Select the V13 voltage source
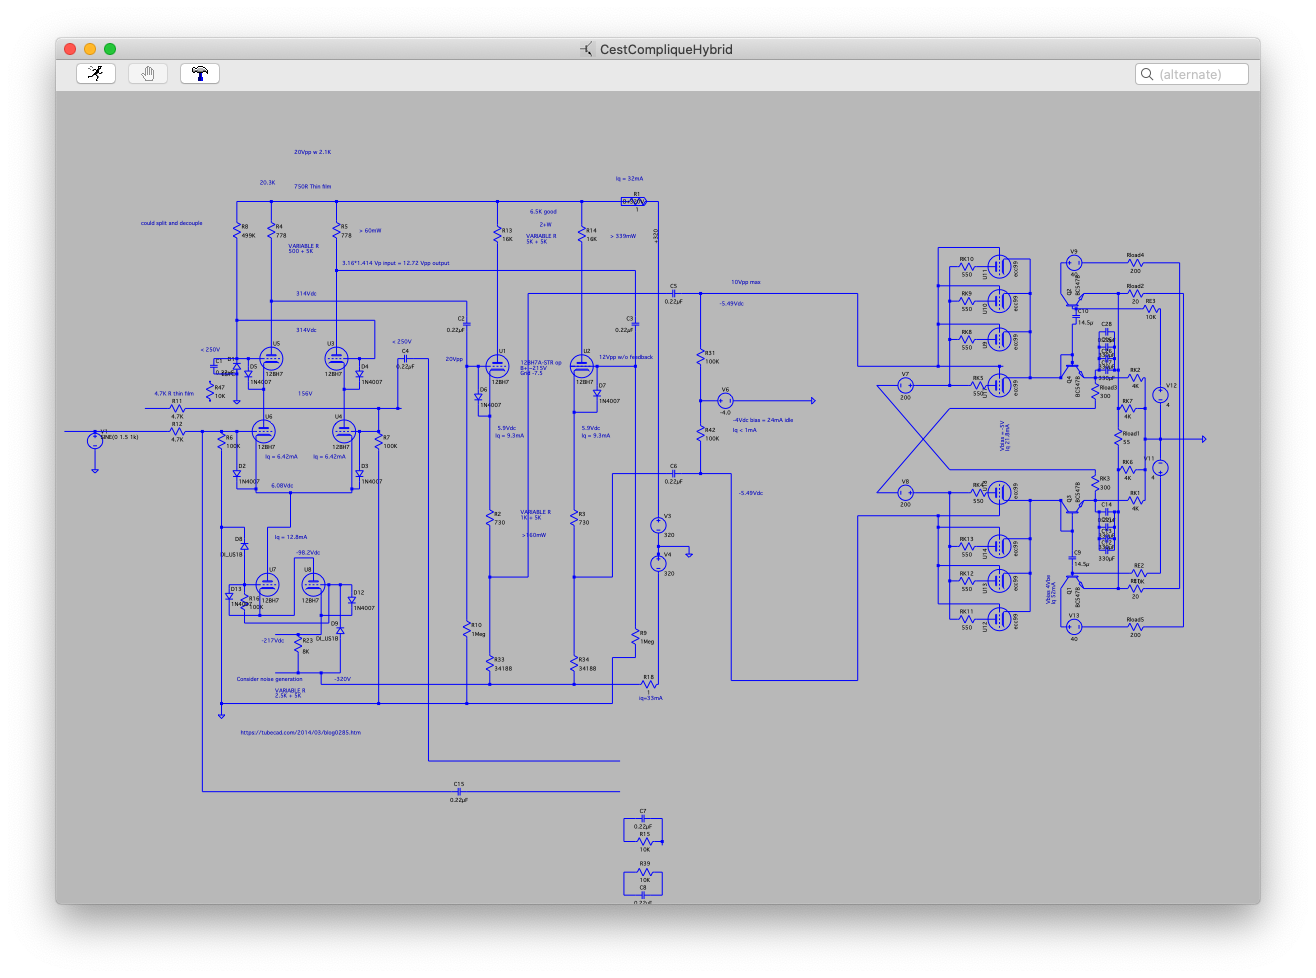Screen dimensions: 1316x978 click(x=1074, y=627)
